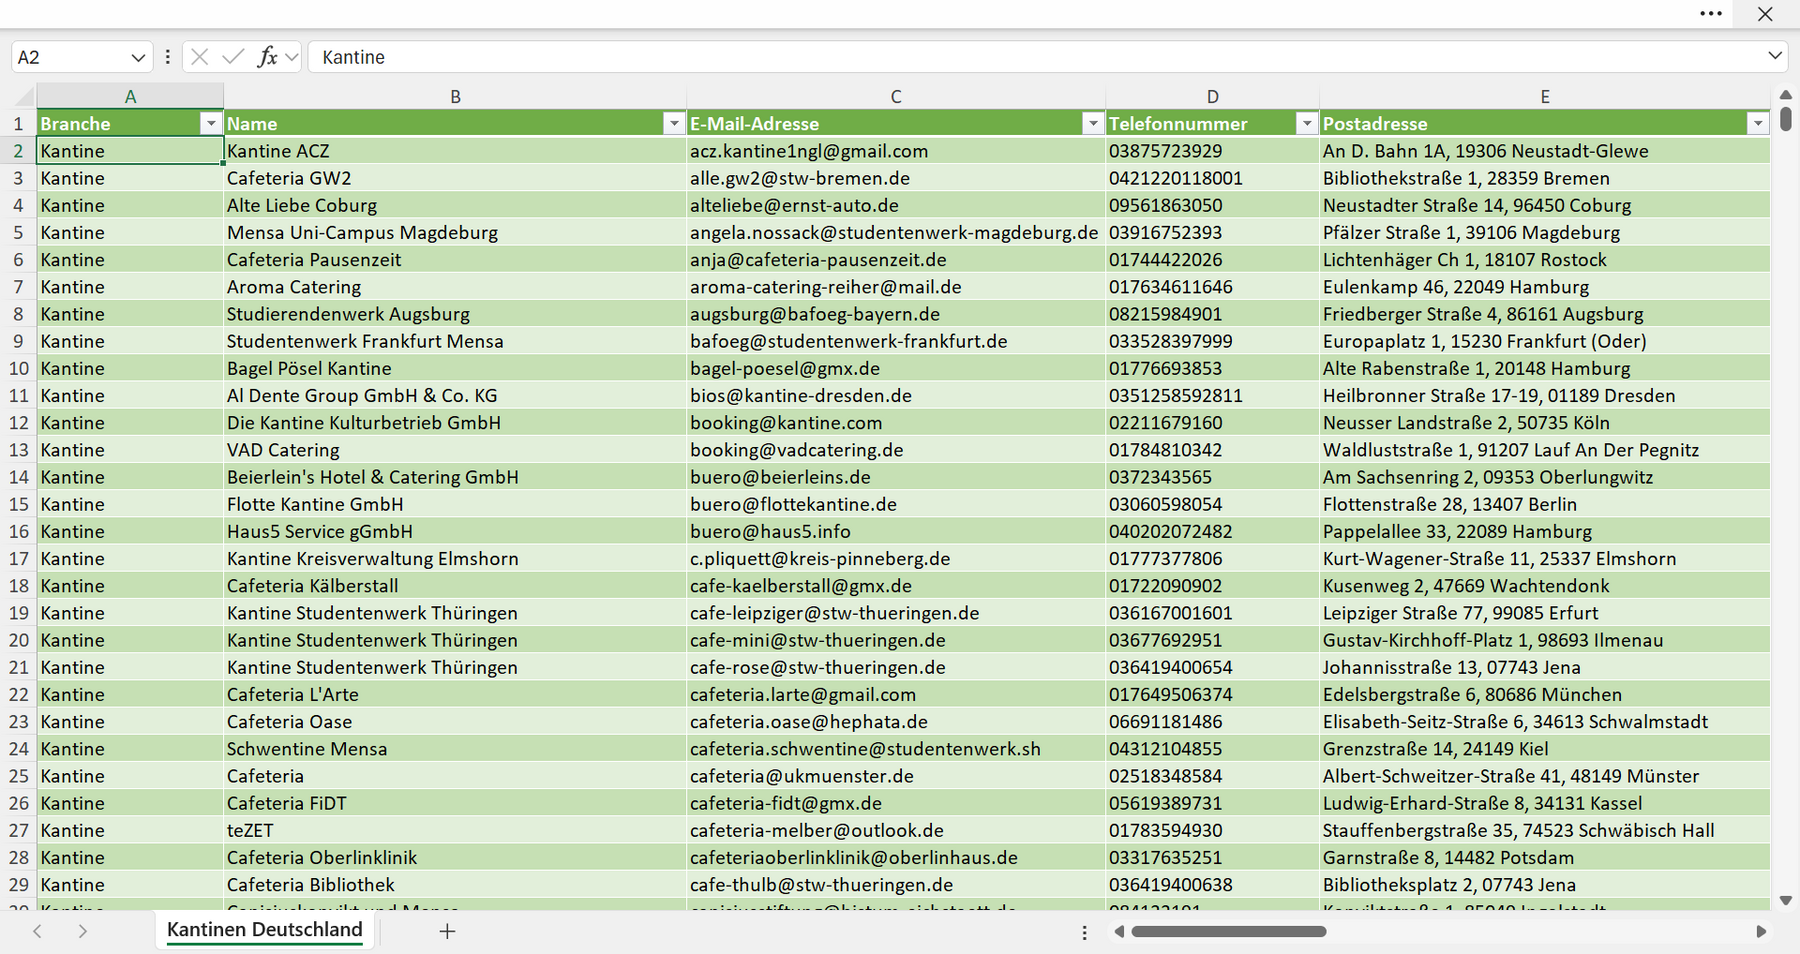This screenshot has width=1800, height=954.
Task: Open the Branche column filter dropdown
Action: click(x=210, y=123)
